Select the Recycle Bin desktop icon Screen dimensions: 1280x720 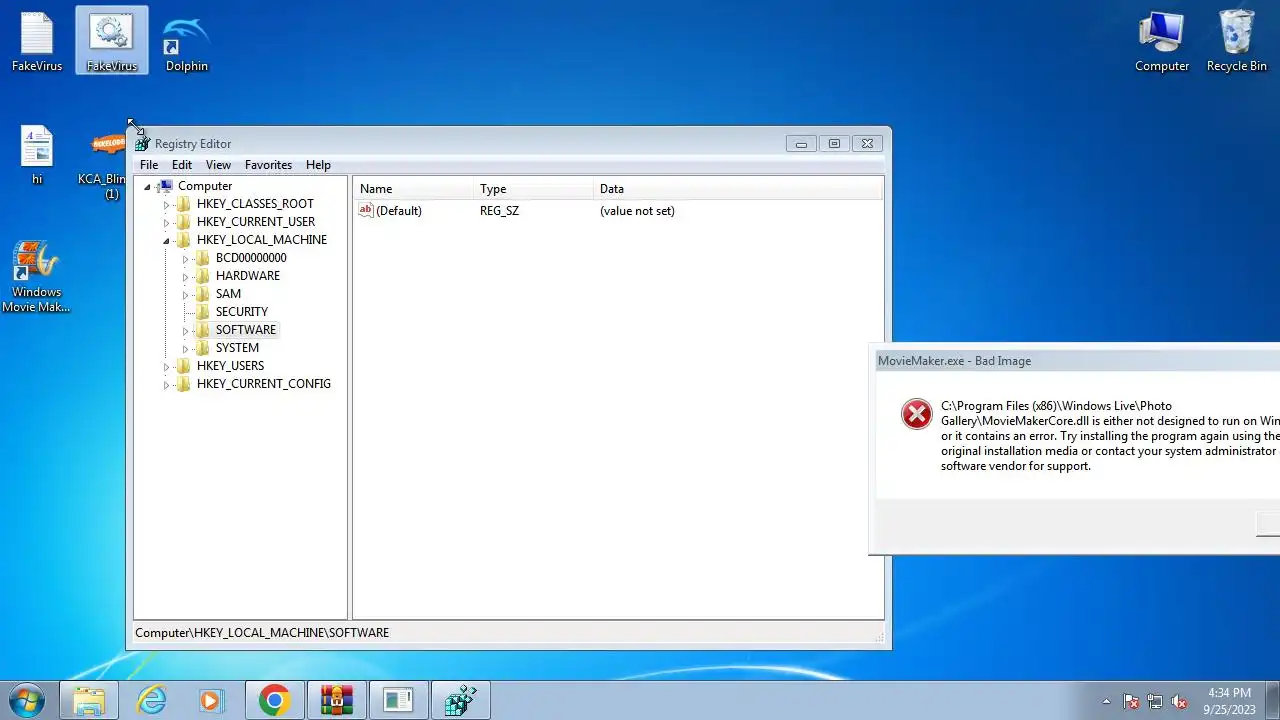pyautogui.click(x=1237, y=42)
